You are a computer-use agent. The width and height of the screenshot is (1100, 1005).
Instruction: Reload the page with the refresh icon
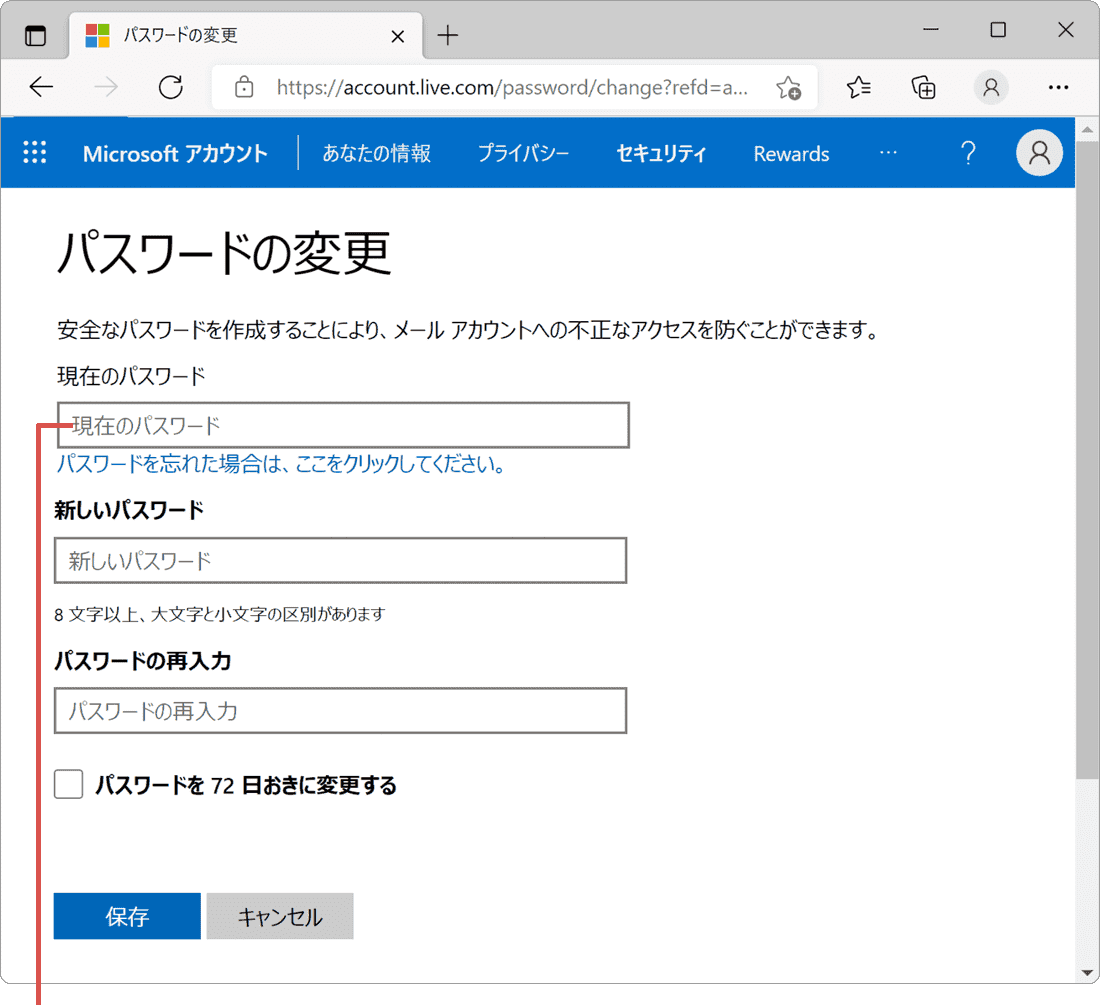tap(170, 87)
